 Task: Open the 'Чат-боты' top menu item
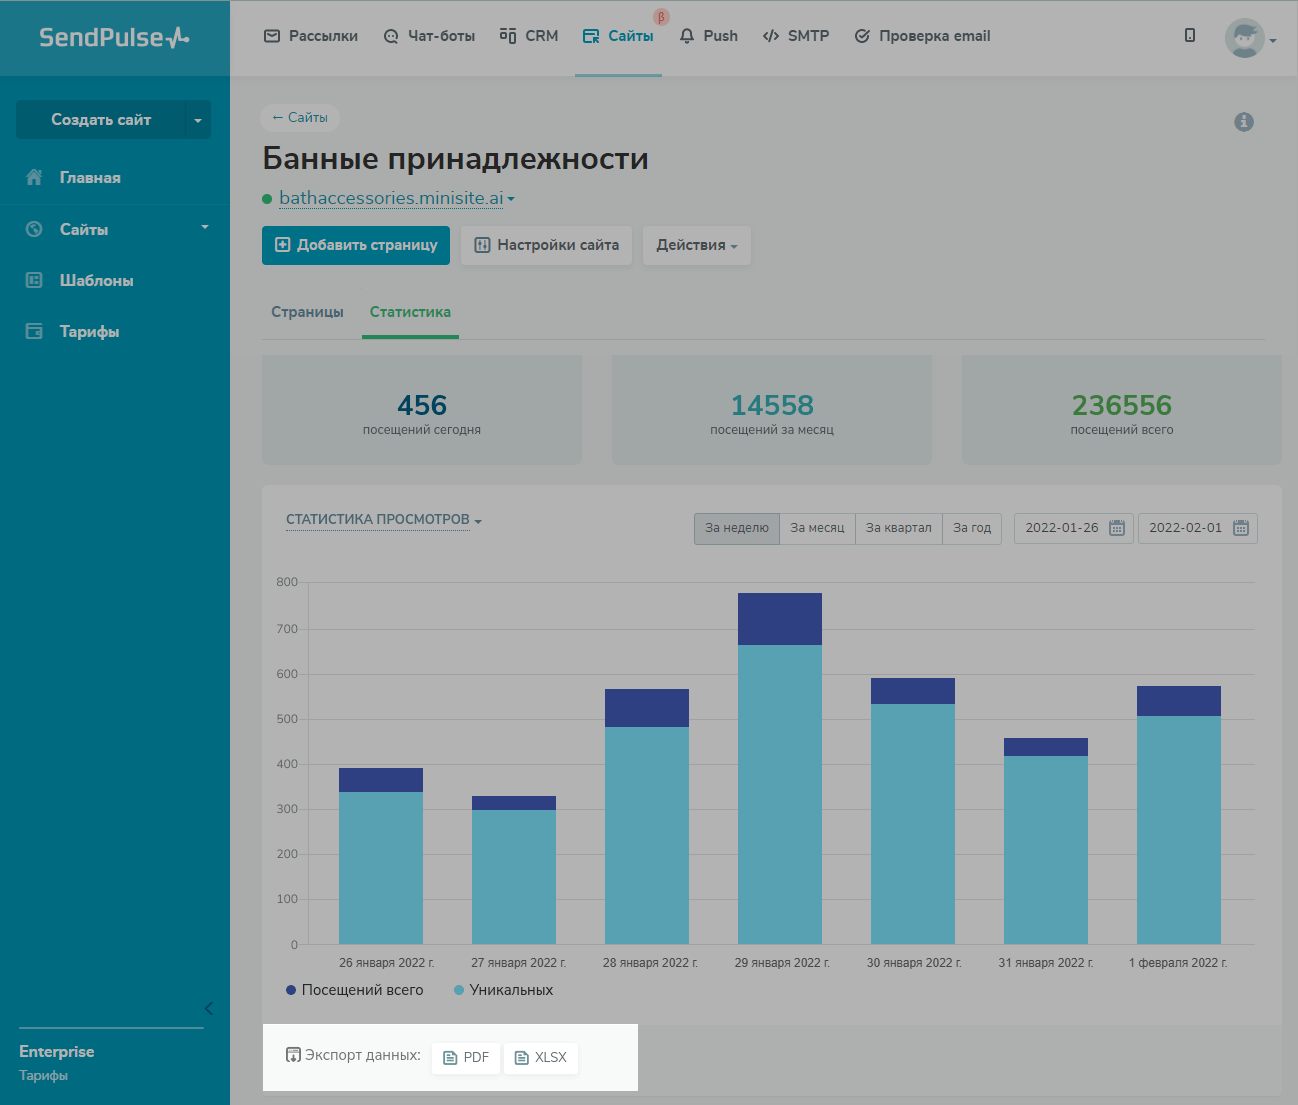[429, 36]
